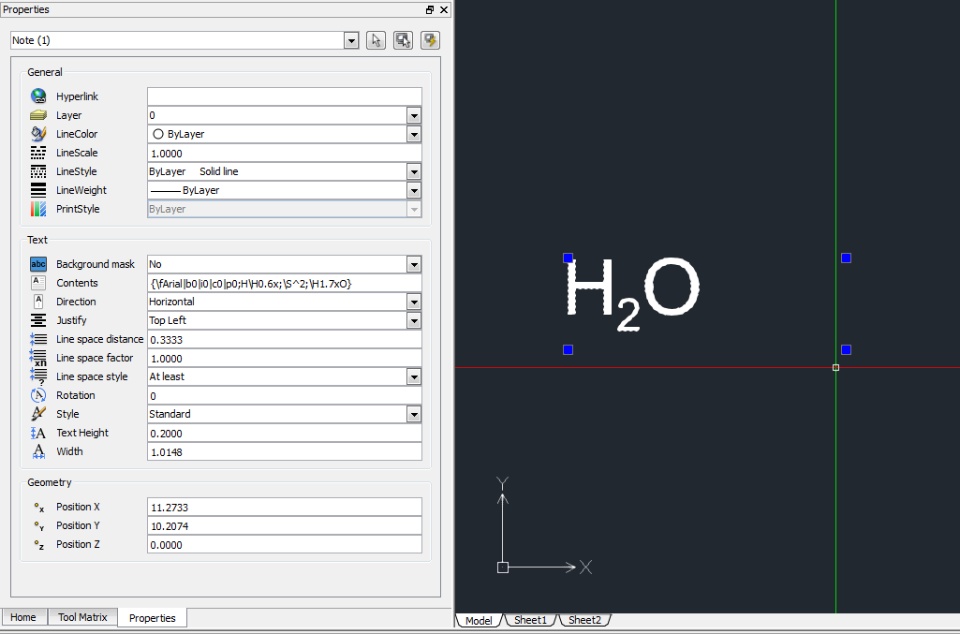Click the top-left blue grip of the note
Image resolution: width=960 pixels, height=634 pixels.
[568, 258]
